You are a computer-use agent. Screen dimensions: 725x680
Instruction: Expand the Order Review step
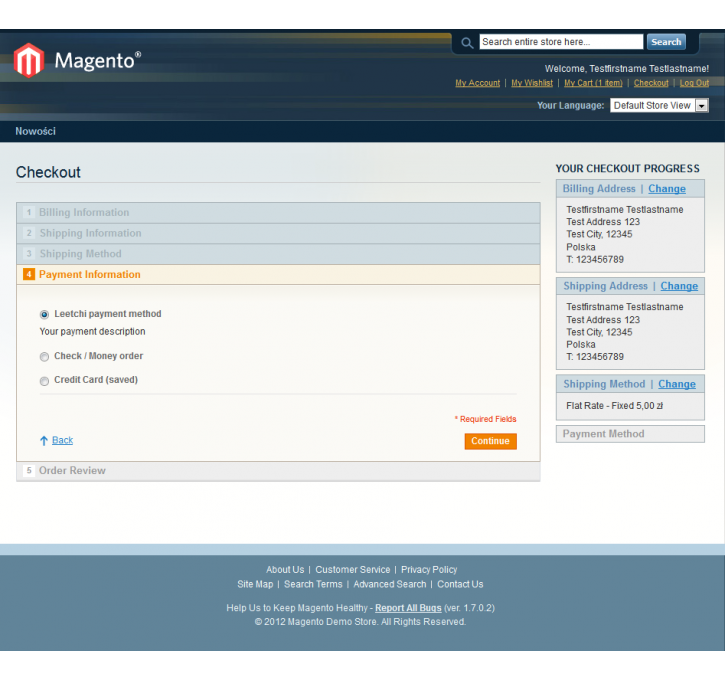click(278, 471)
